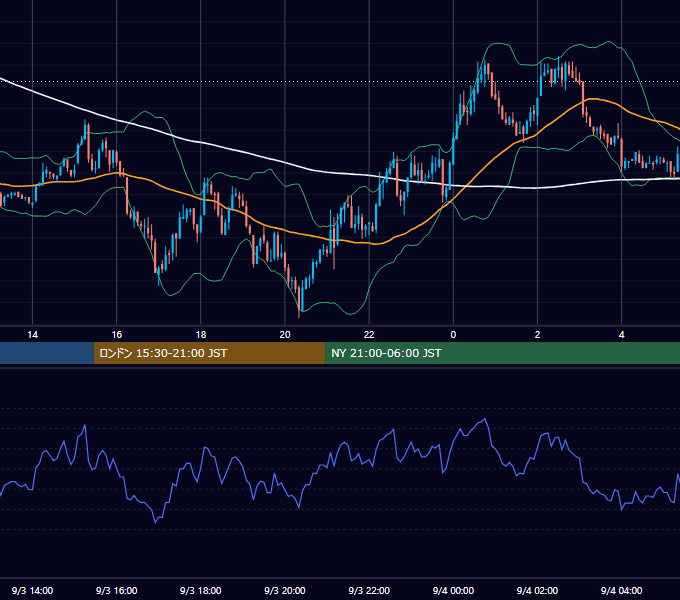Click the 9/3 20:00 time label
The width and height of the screenshot is (680, 600).
point(285,590)
